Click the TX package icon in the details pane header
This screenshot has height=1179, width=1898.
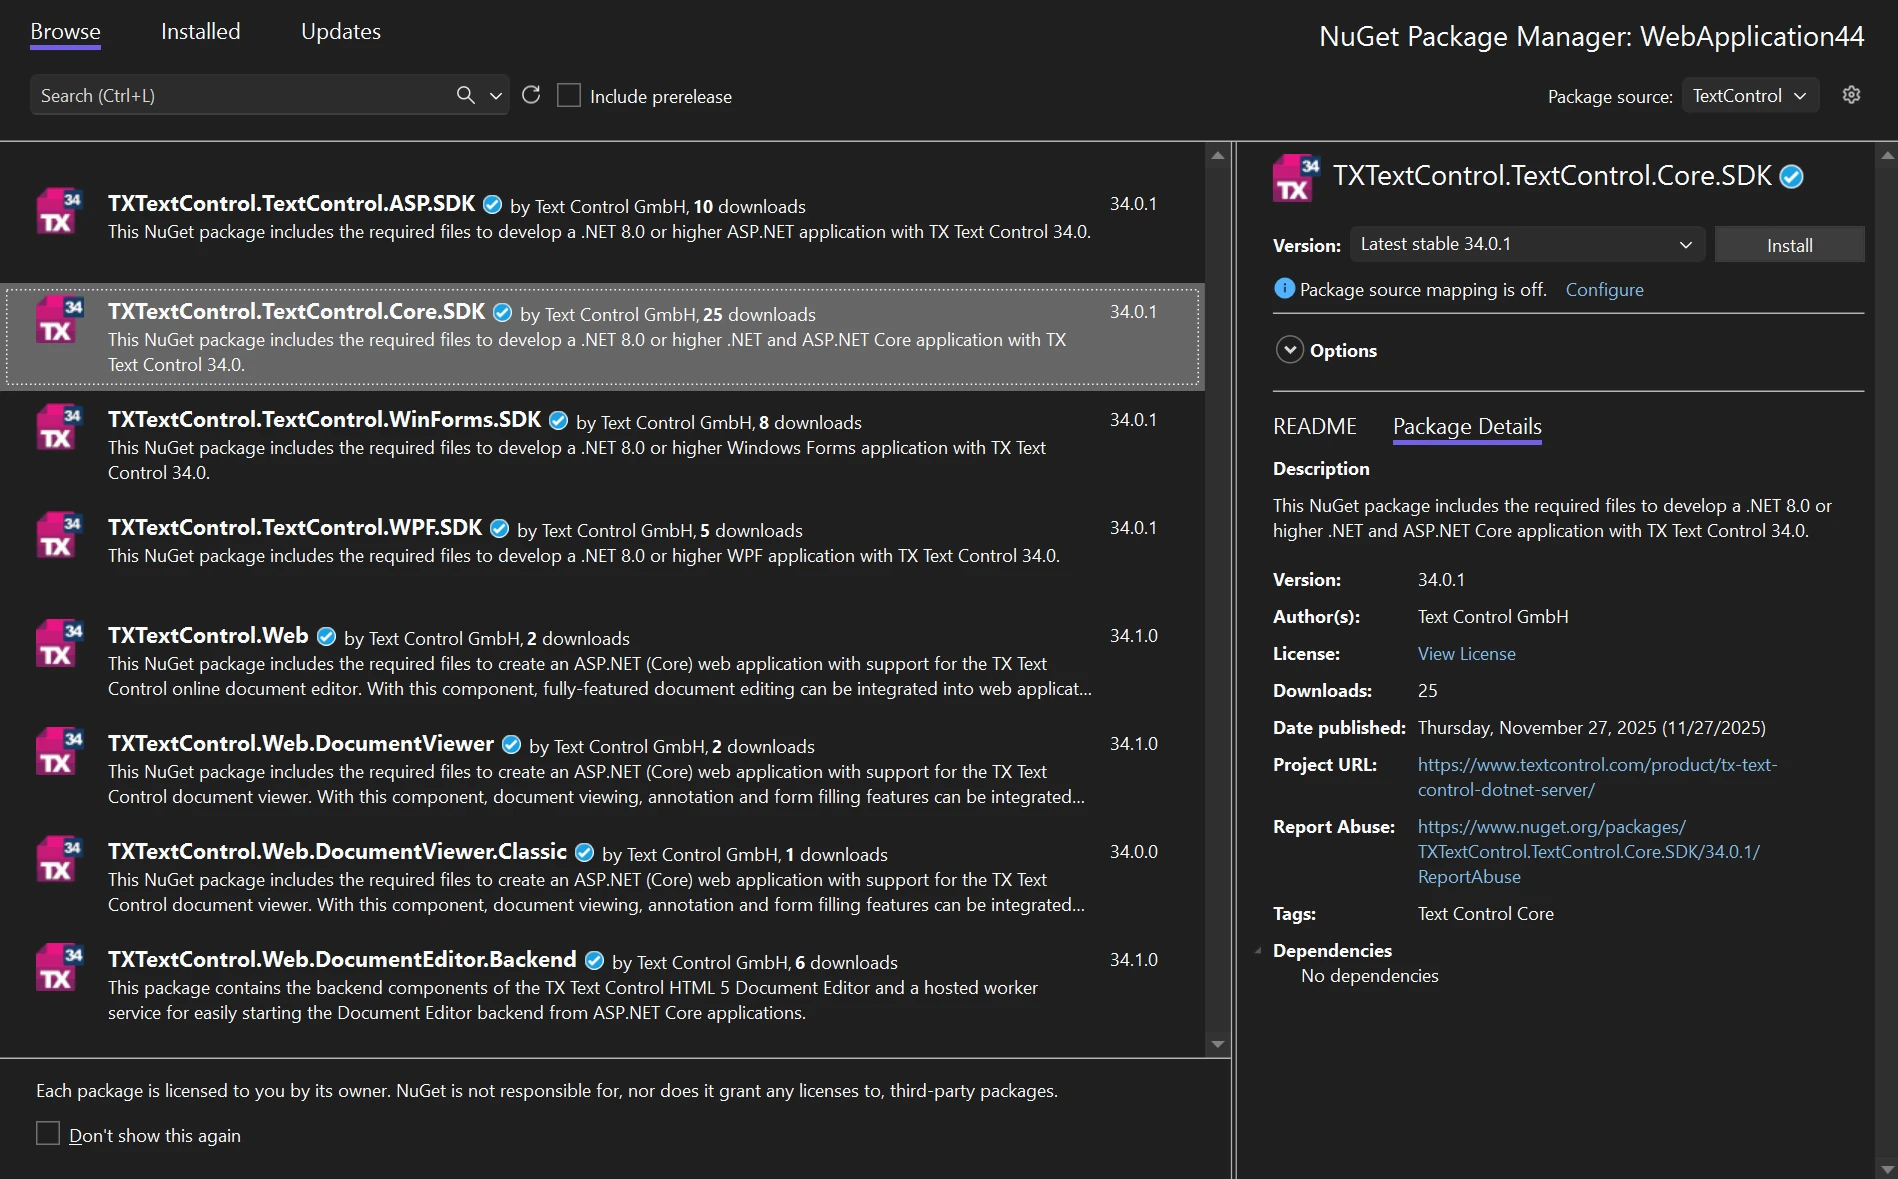pos(1294,177)
